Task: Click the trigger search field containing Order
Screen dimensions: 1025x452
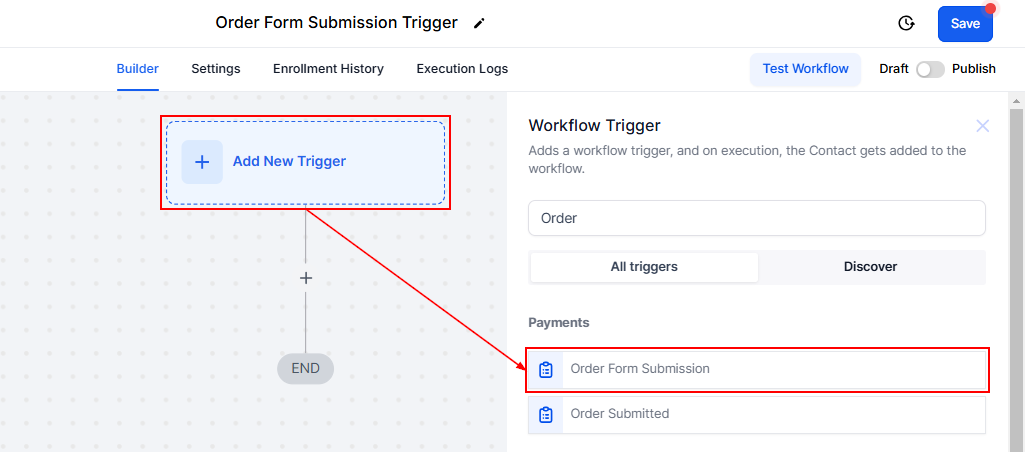Action: point(756,218)
